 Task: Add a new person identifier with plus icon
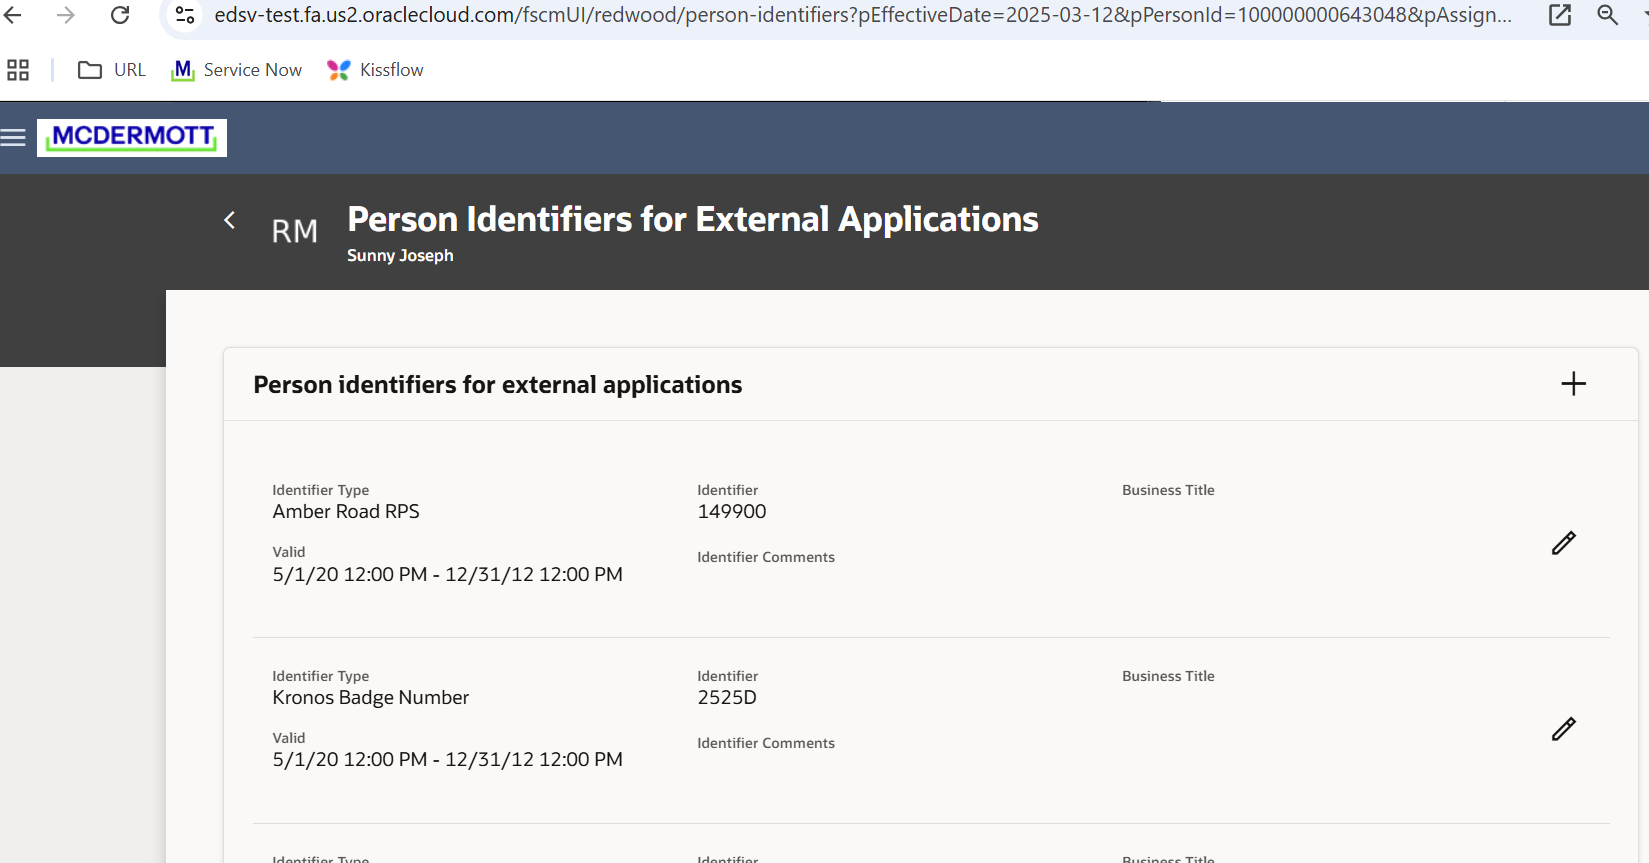(1574, 384)
